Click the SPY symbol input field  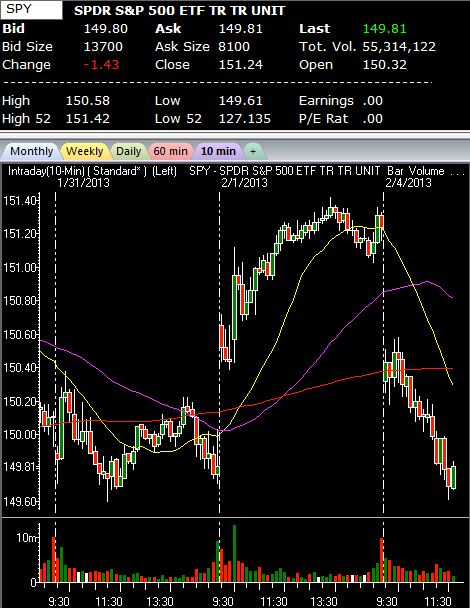(x=31, y=10)
